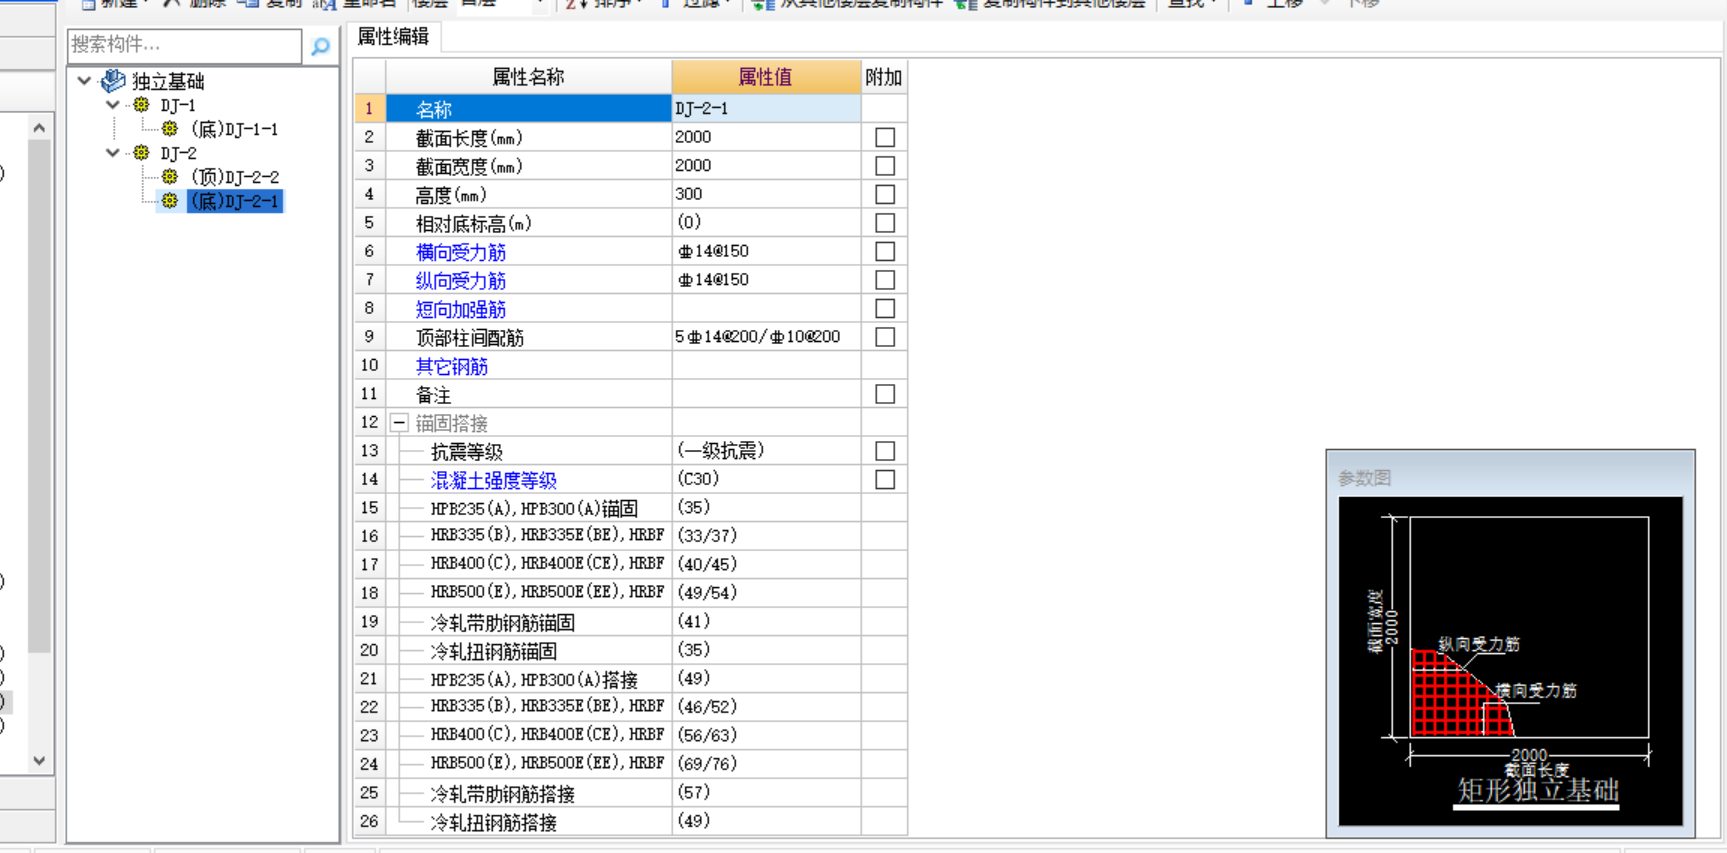Click the 备注 property name cell
The width and height of the screenshot is (1727, 853).
point(529,394)
